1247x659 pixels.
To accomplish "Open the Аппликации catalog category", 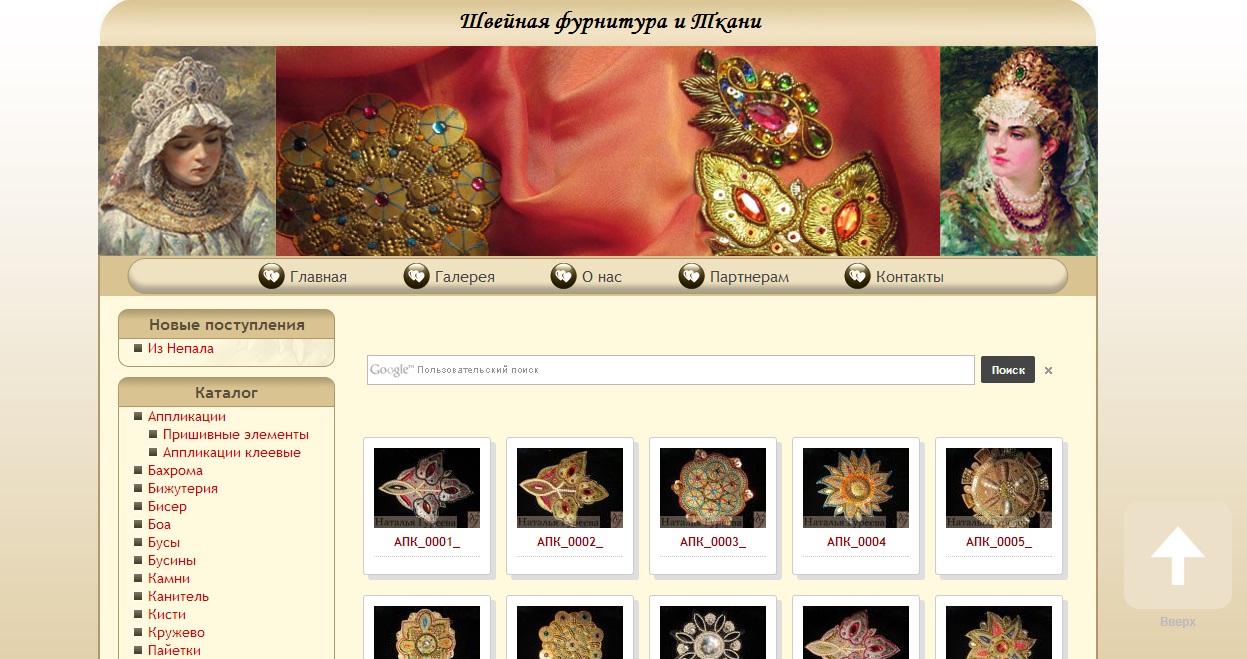I will tap(187, 417).
